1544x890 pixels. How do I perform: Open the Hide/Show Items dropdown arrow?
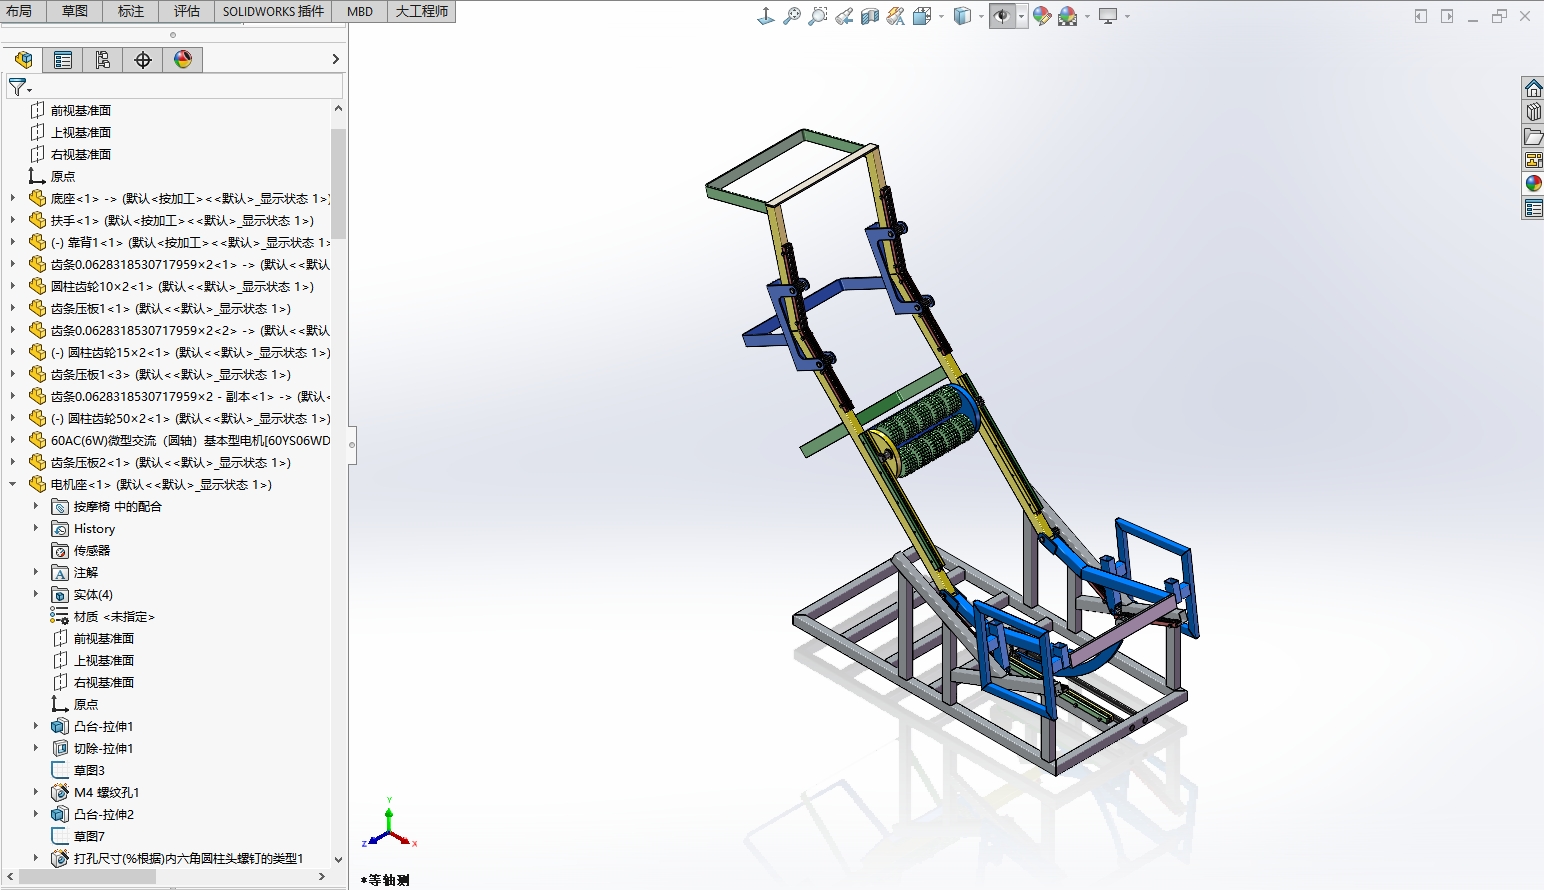1021,16
